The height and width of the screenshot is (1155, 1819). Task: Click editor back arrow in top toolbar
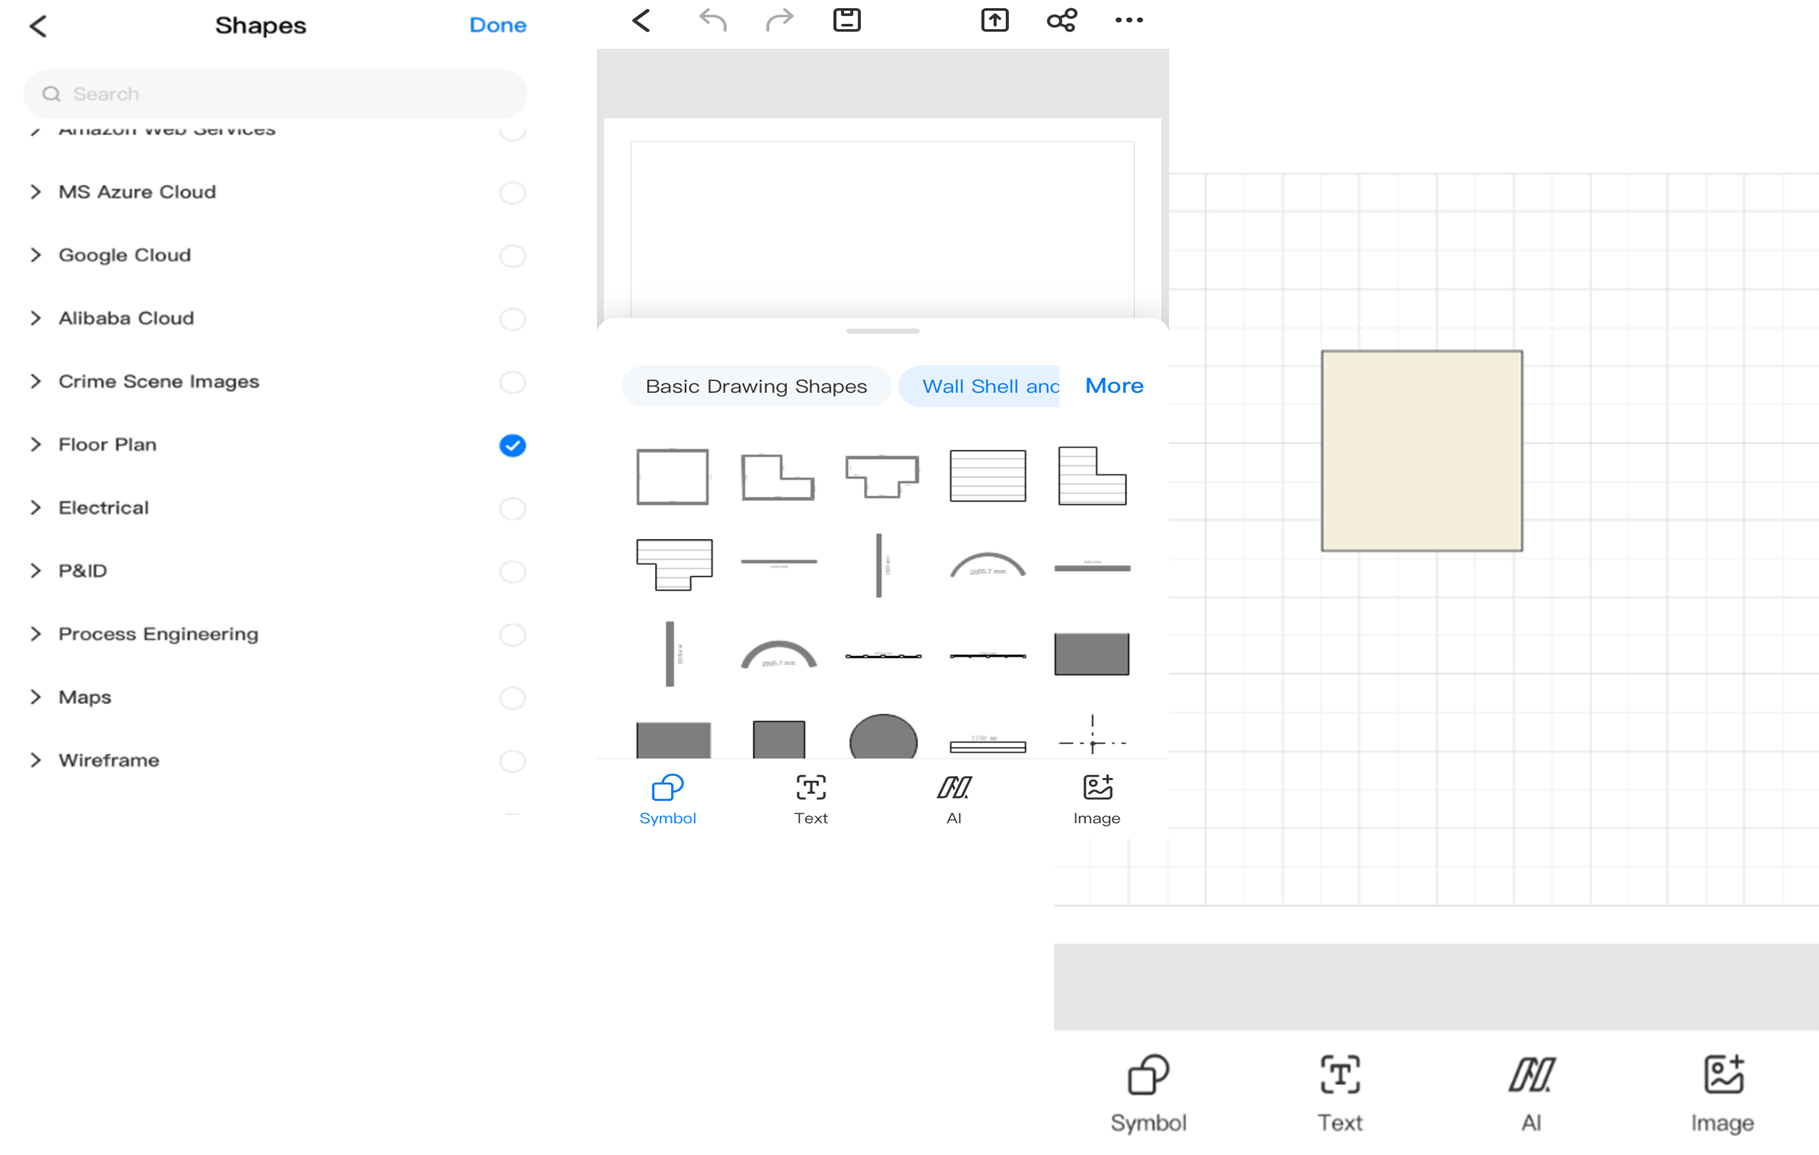point(641,20)
